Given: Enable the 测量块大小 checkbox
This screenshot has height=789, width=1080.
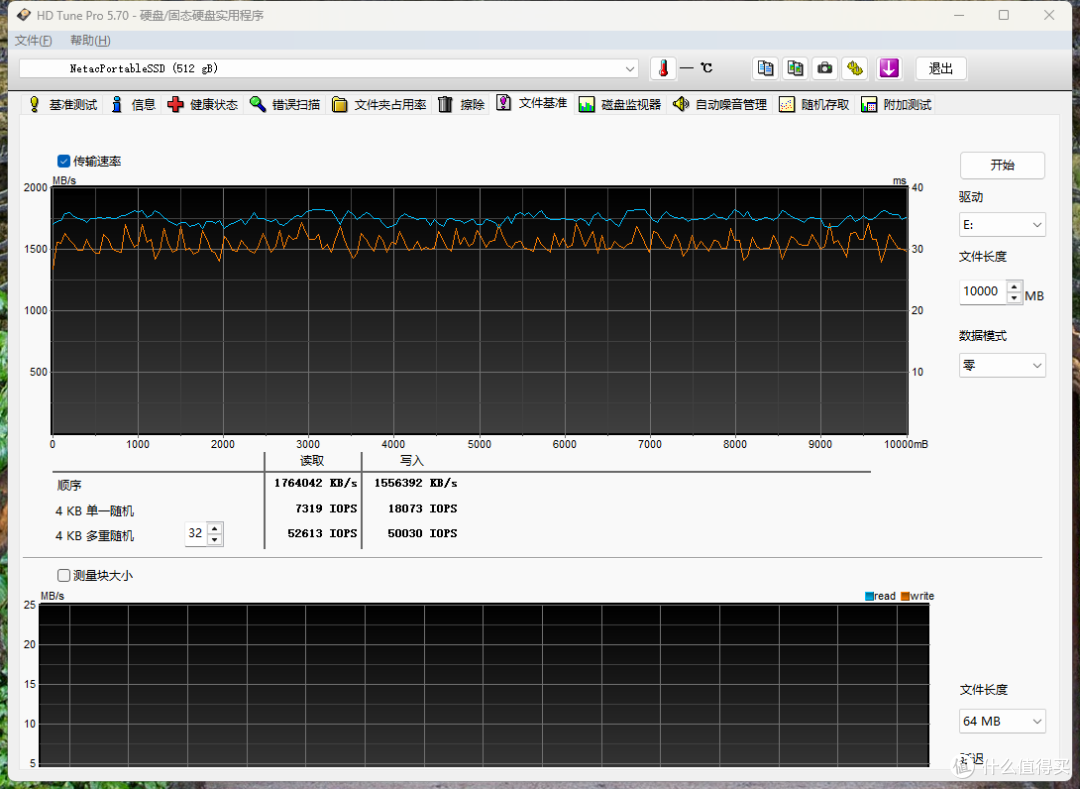Looking at the screenshot, I should (64, 575).
